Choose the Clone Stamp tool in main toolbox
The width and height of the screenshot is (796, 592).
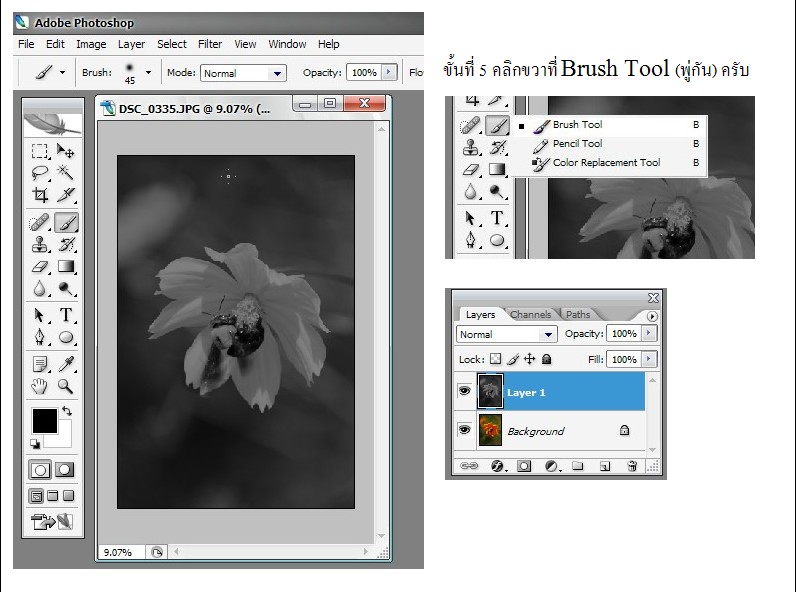click(x=40, y=245)
